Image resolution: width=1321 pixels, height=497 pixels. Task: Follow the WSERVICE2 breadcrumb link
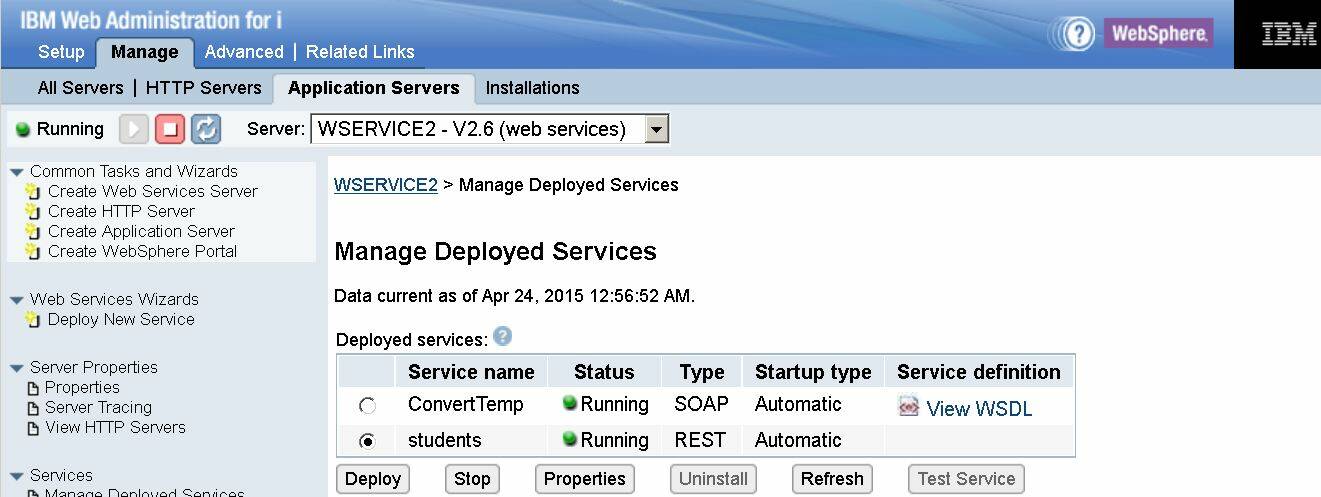(386, 185)
